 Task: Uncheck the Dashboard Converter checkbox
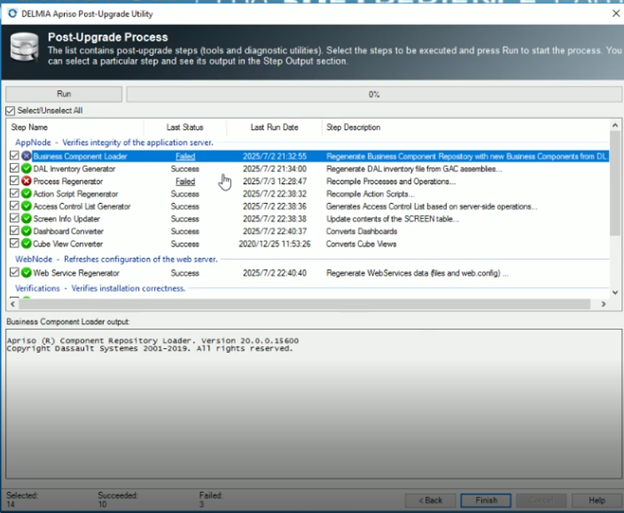tap(14, 231)
